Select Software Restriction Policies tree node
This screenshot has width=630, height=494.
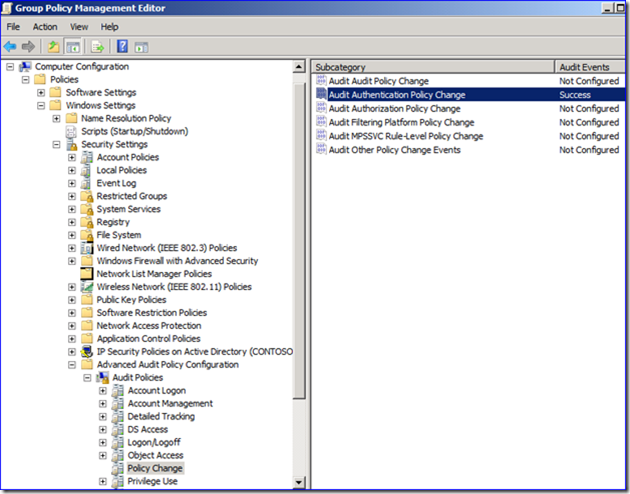(x=151, y=313)
